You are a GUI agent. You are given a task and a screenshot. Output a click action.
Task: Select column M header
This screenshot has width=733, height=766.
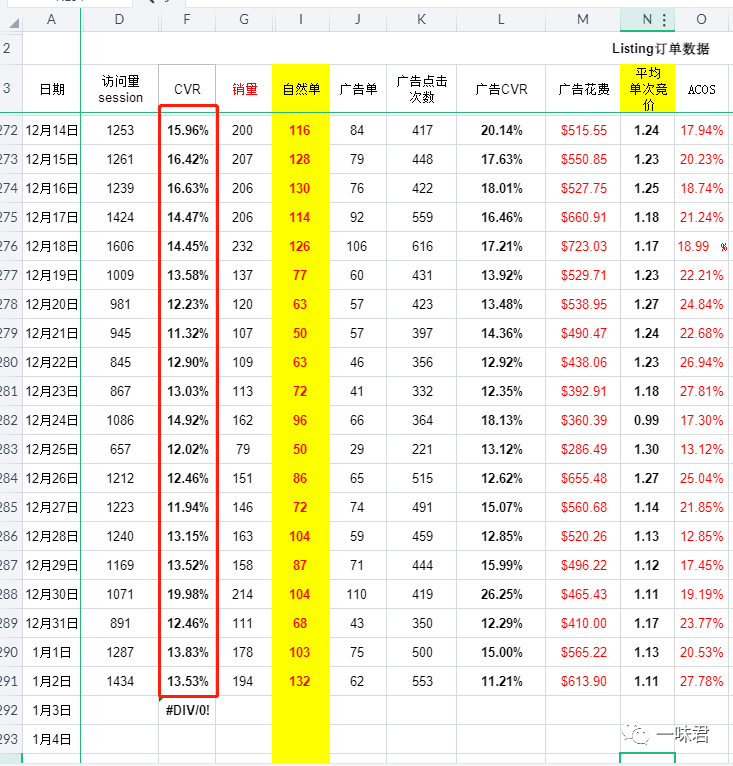(x=583, y=19)
